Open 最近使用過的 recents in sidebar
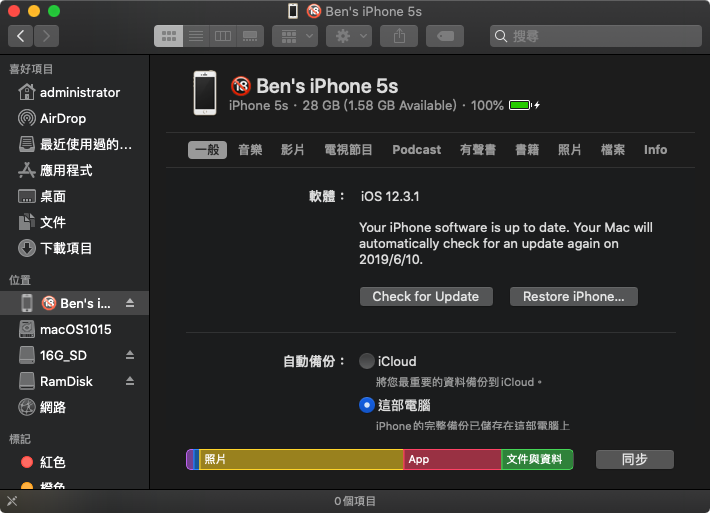710x513 pixels. tap(75, 144)
